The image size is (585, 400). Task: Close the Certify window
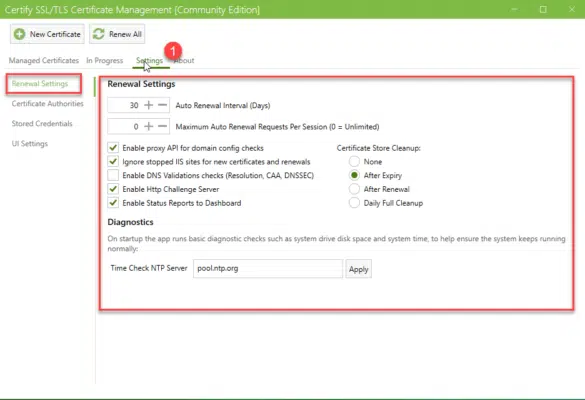pyautogui.click(x=572, y=9)
